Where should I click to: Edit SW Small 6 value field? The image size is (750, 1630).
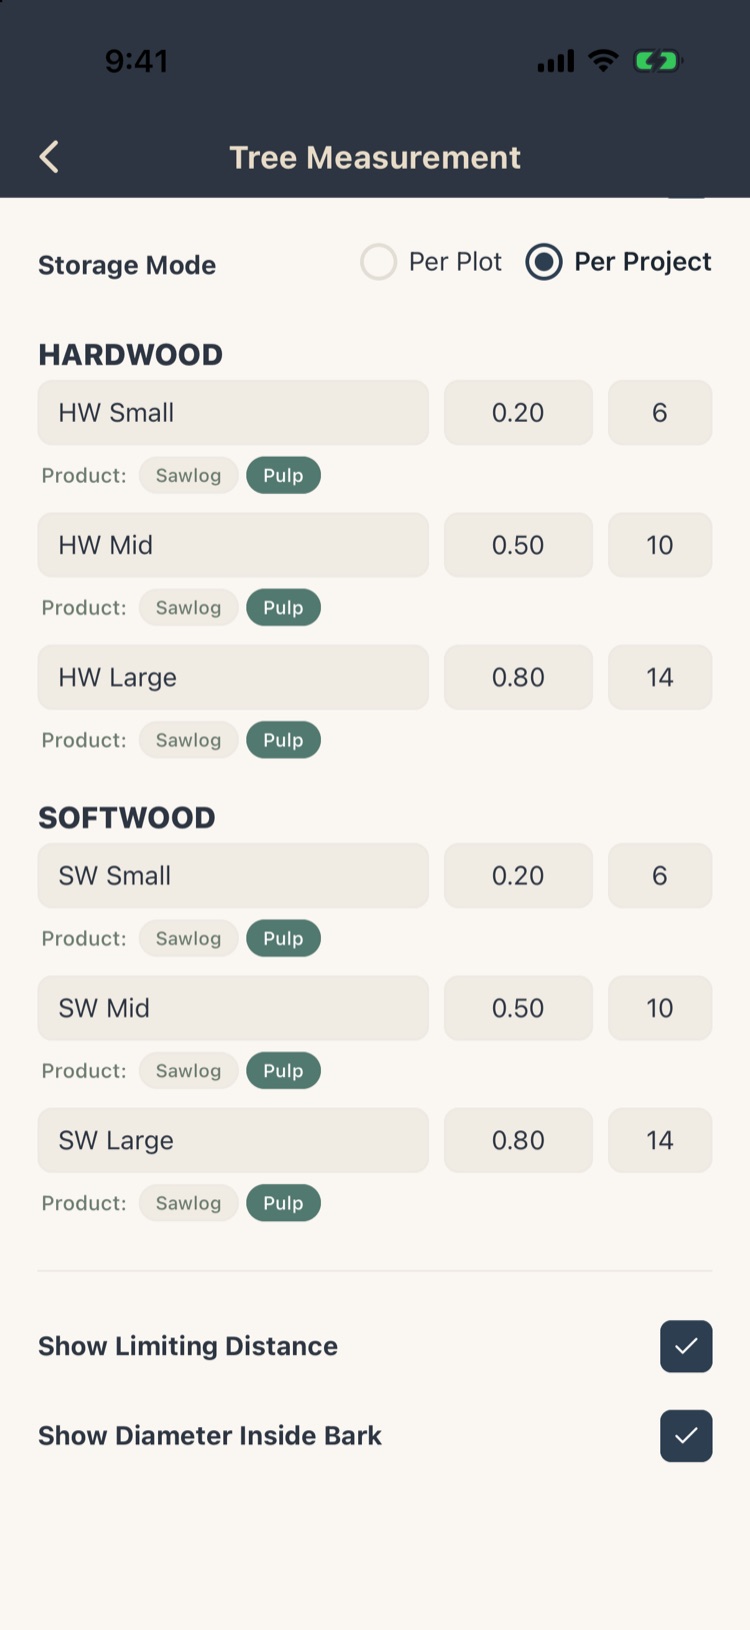point(660,876)
